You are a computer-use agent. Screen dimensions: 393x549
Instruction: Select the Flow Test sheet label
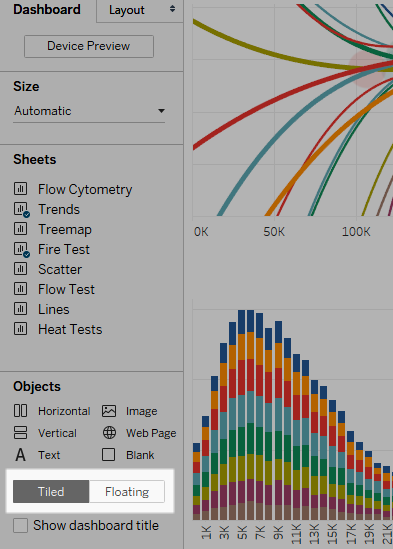(66, 289)
